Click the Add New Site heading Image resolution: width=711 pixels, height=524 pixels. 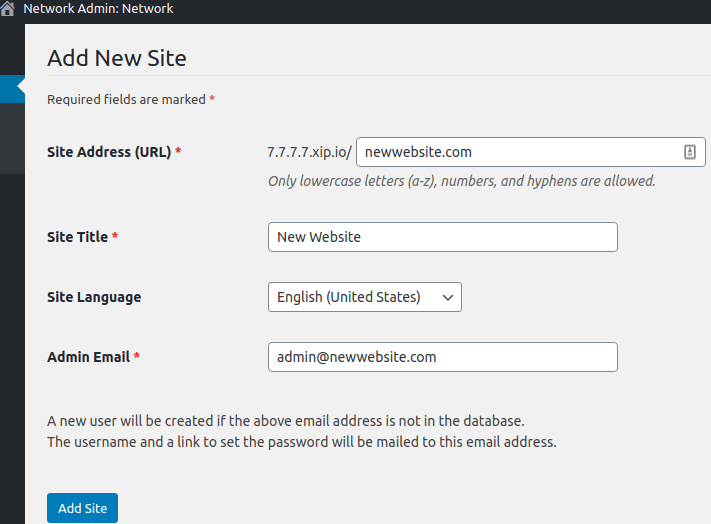tap(117, 58)
